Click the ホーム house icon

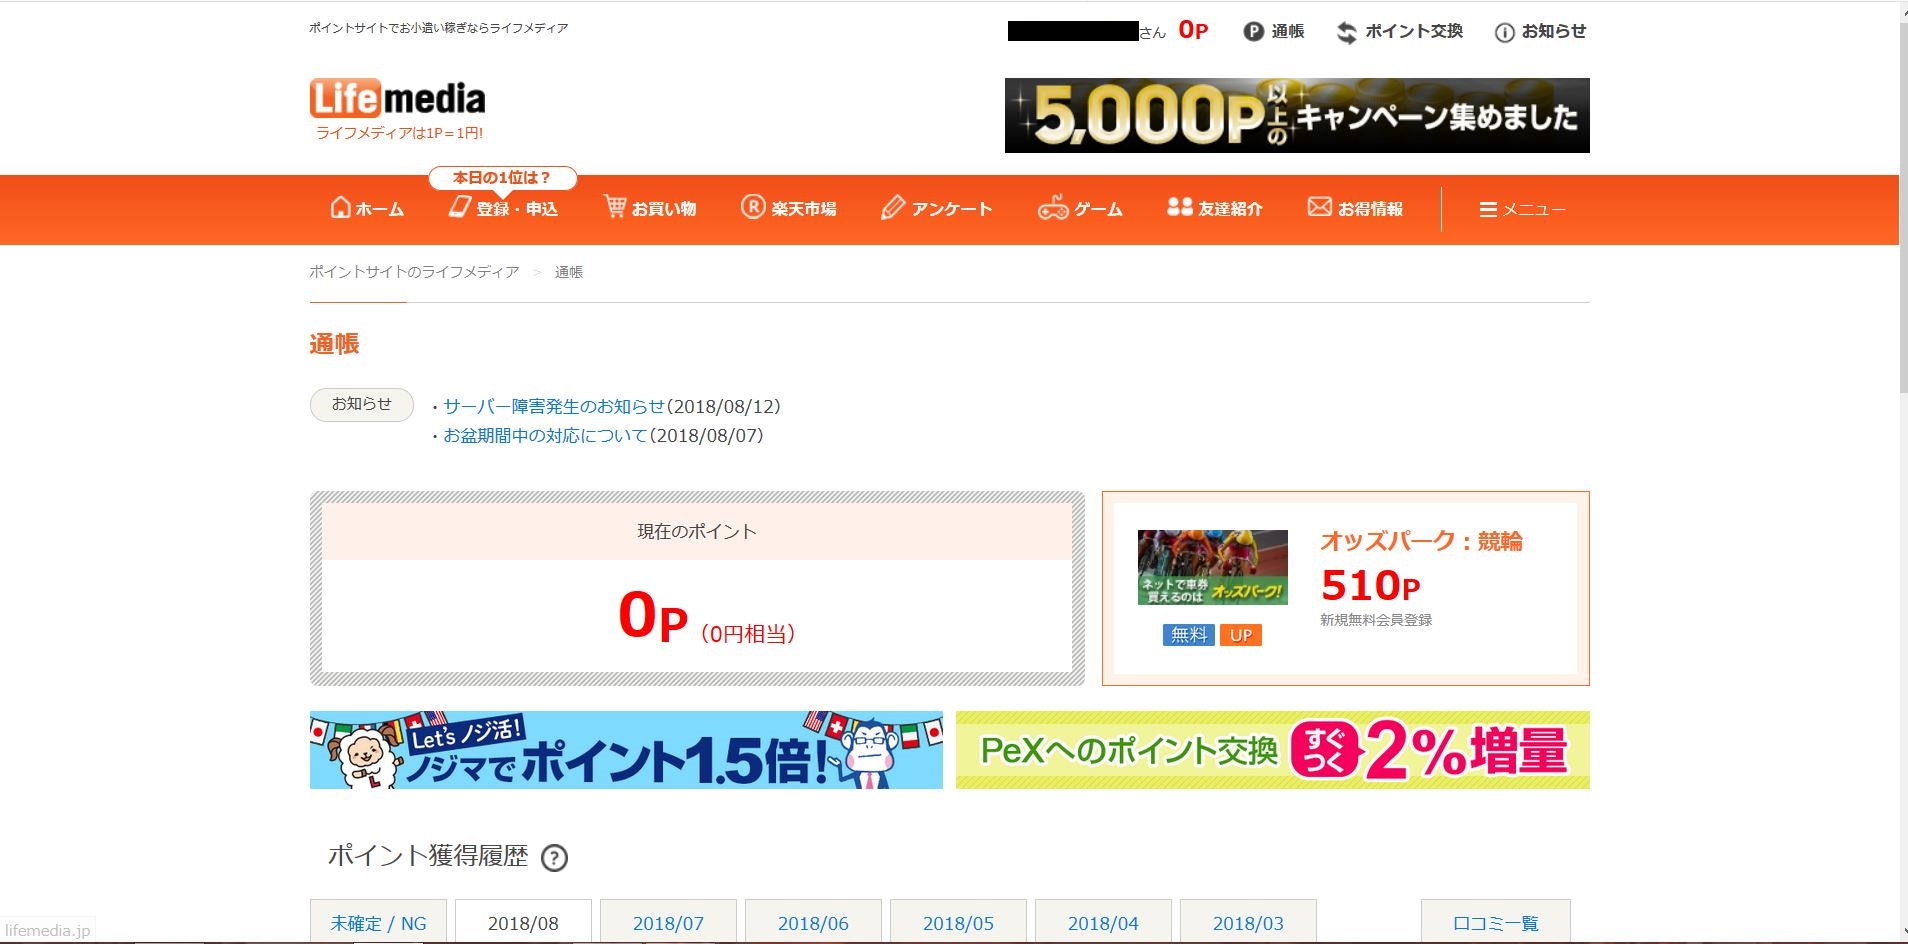(340, 207)
